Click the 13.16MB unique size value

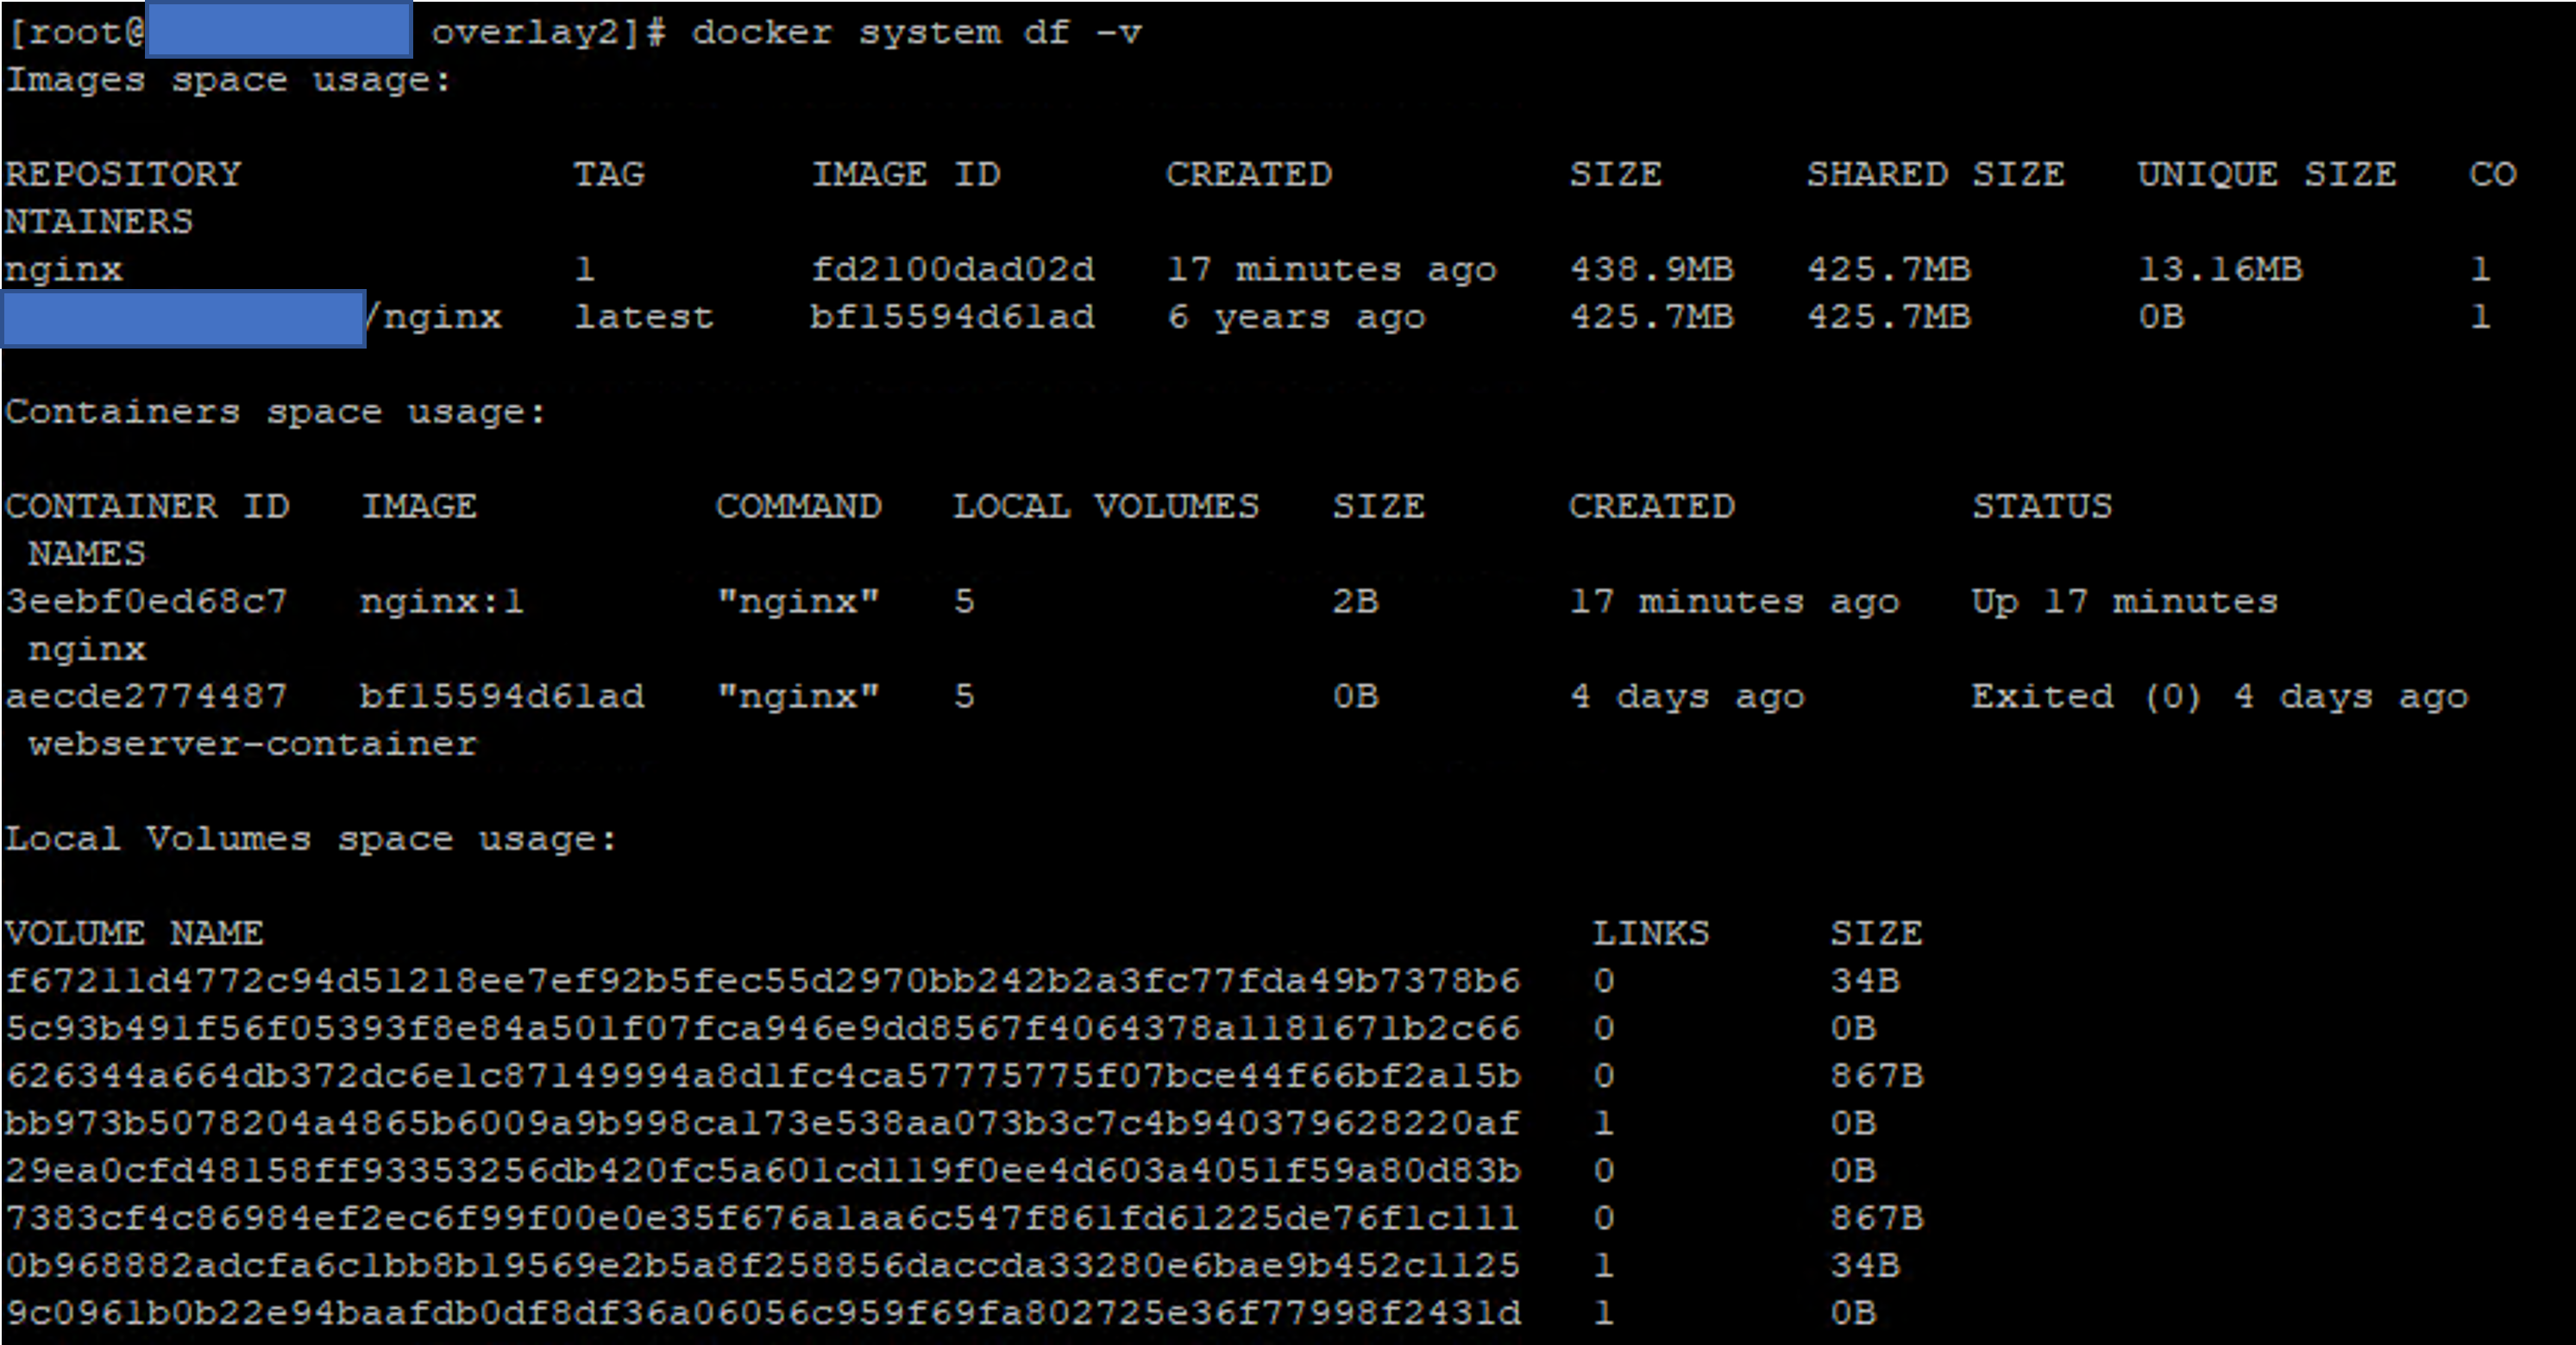click(x=2219, y=269)
